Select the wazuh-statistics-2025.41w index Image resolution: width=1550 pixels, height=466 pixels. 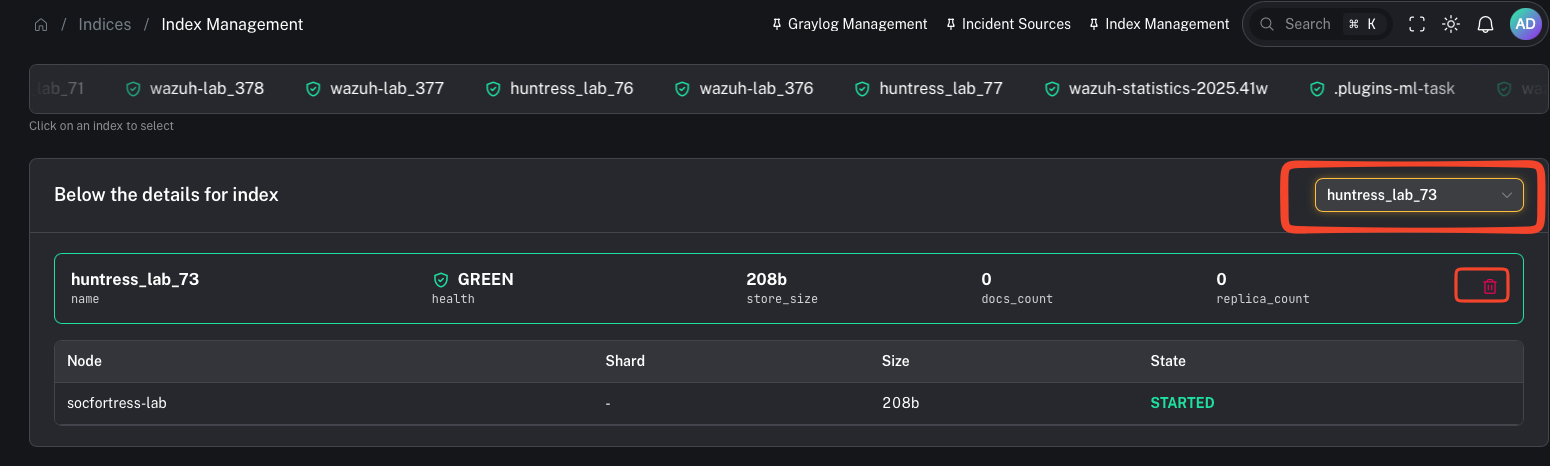click(1155, 89)
